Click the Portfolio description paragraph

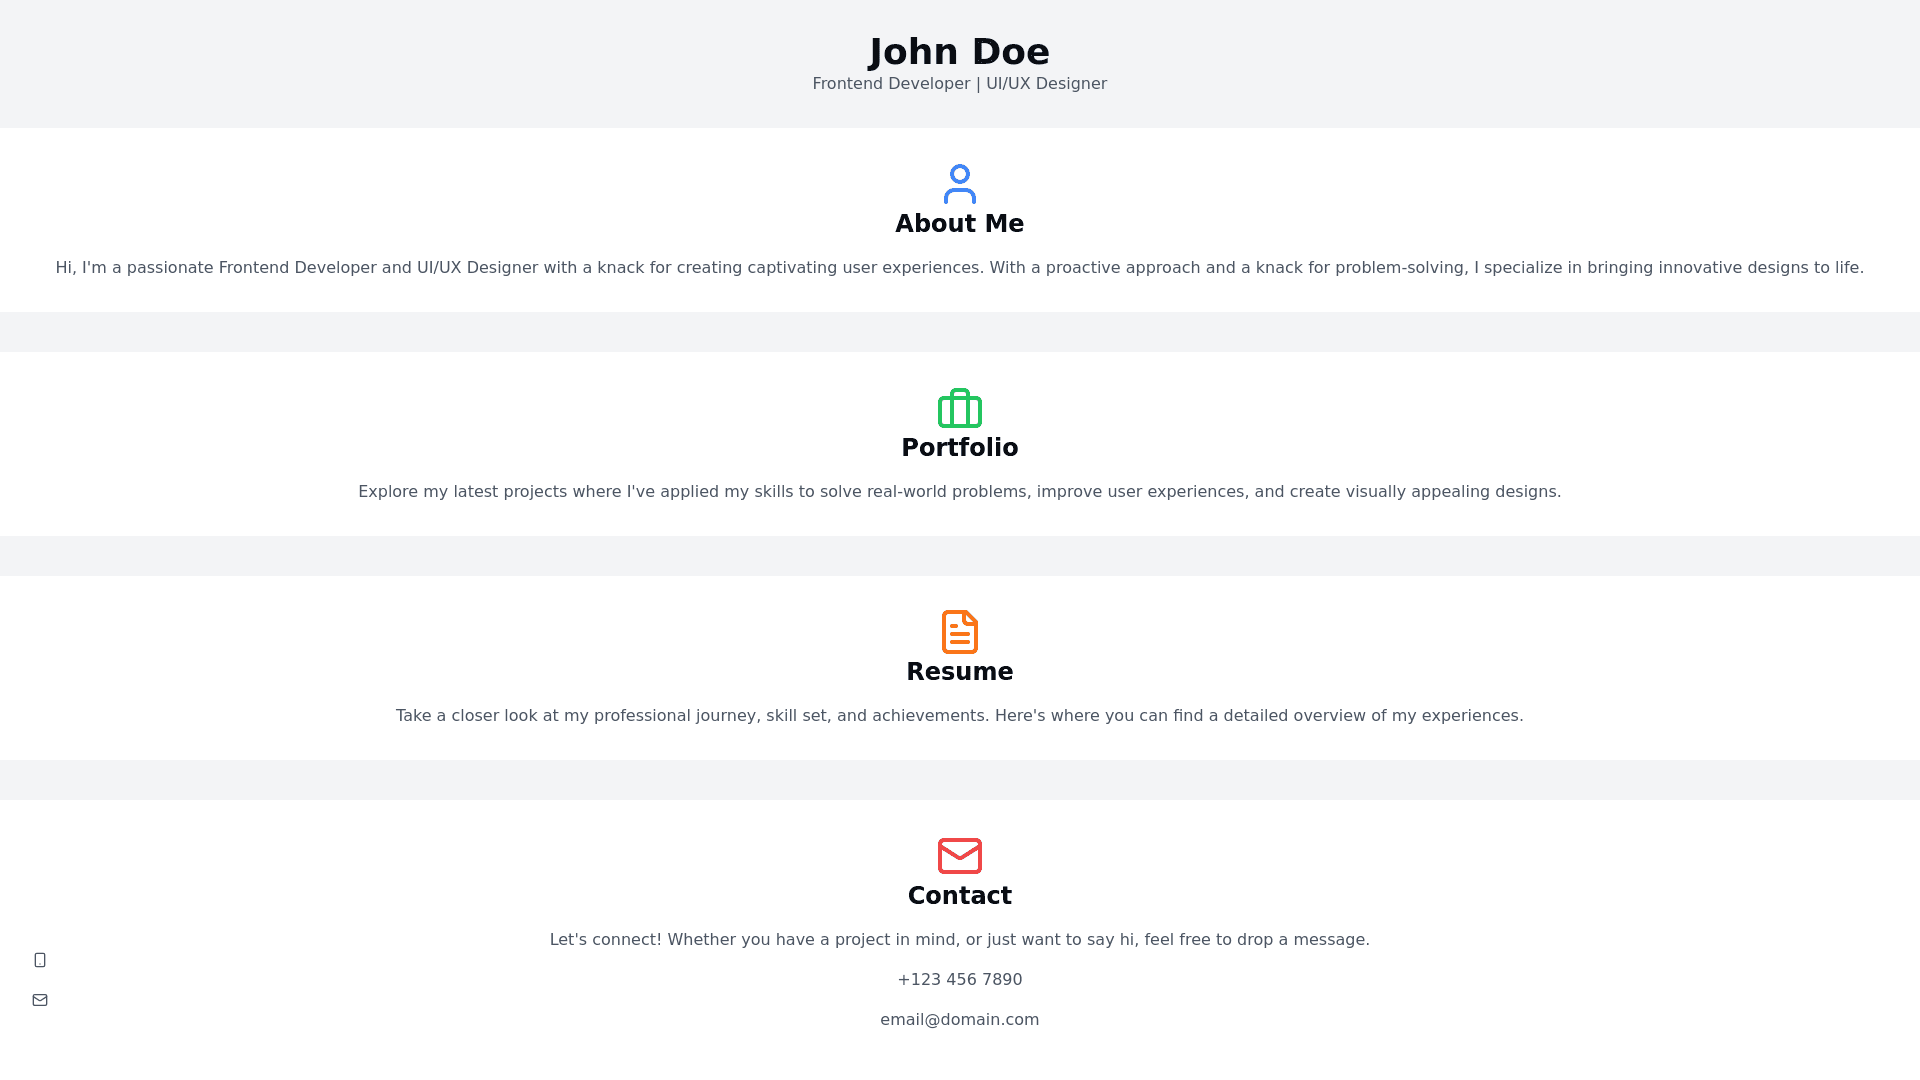pos(959,492)
